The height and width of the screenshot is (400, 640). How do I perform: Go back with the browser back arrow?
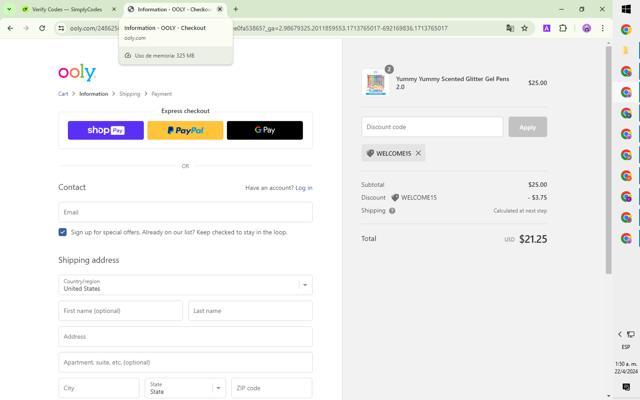click(10, 28)
